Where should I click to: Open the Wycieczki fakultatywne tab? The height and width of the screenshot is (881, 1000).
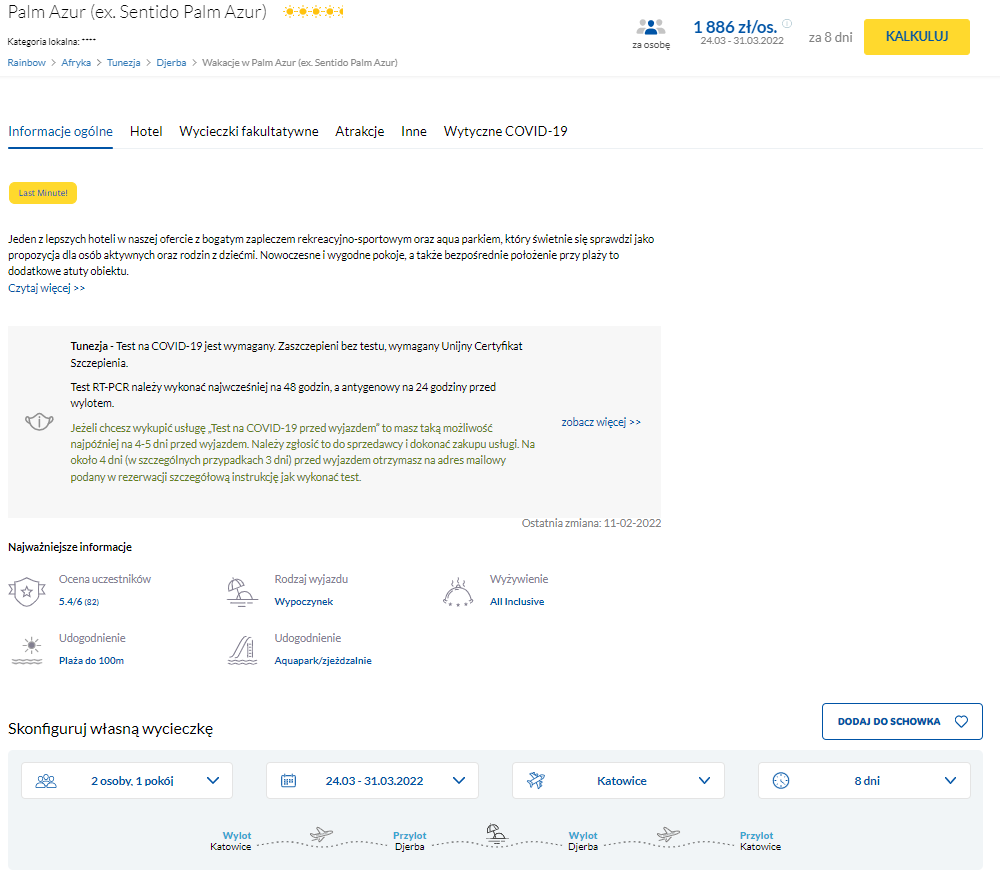249,131
